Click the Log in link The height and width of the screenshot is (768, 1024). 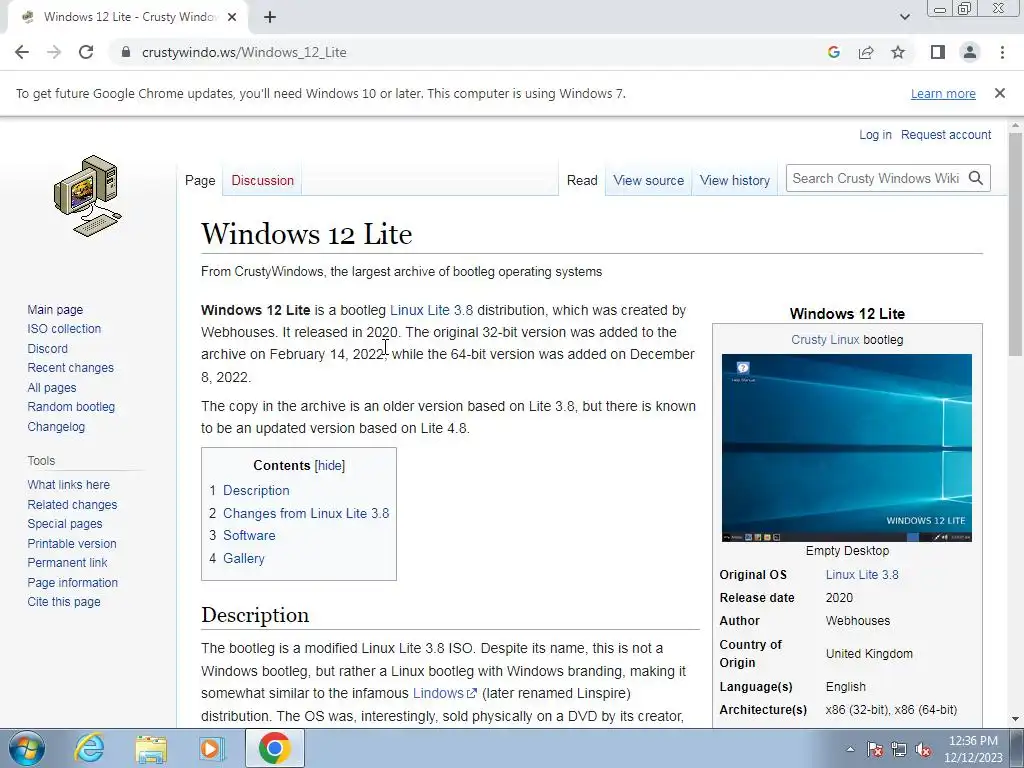pos(875,135)
